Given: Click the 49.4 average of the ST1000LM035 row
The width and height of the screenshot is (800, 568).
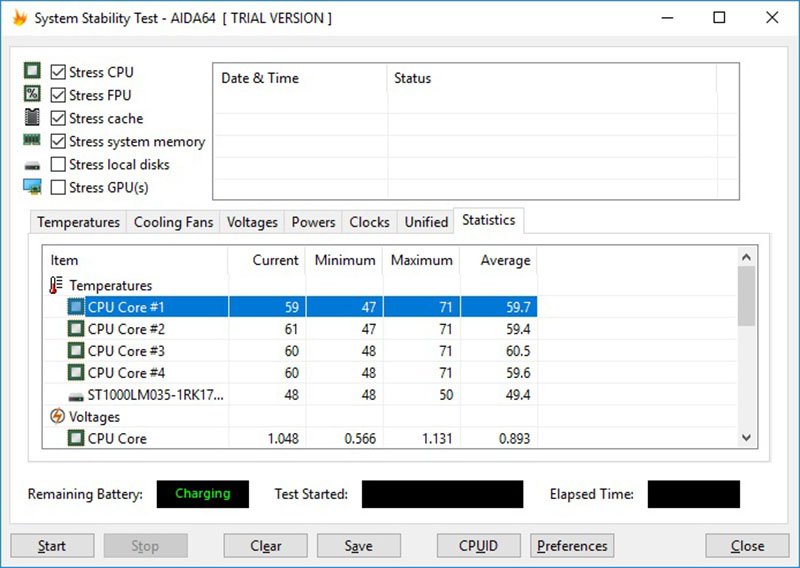Looking at the screenshot, I should coord(518,395).
